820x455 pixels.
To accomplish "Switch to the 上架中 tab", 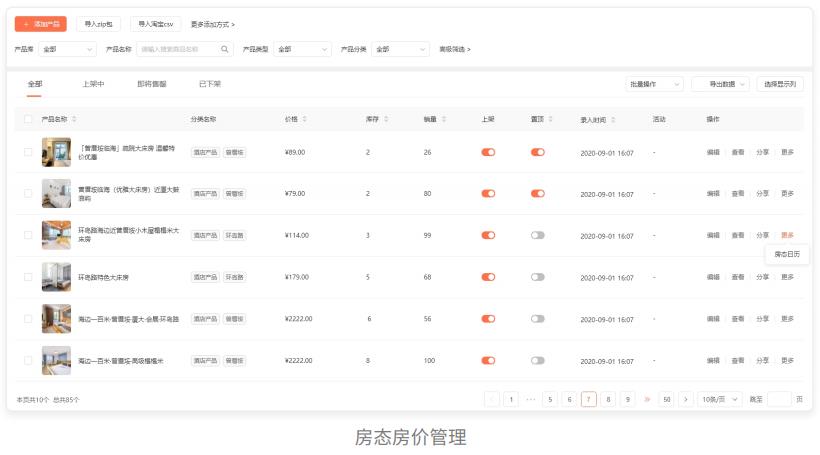I will (x=93, y=84).
